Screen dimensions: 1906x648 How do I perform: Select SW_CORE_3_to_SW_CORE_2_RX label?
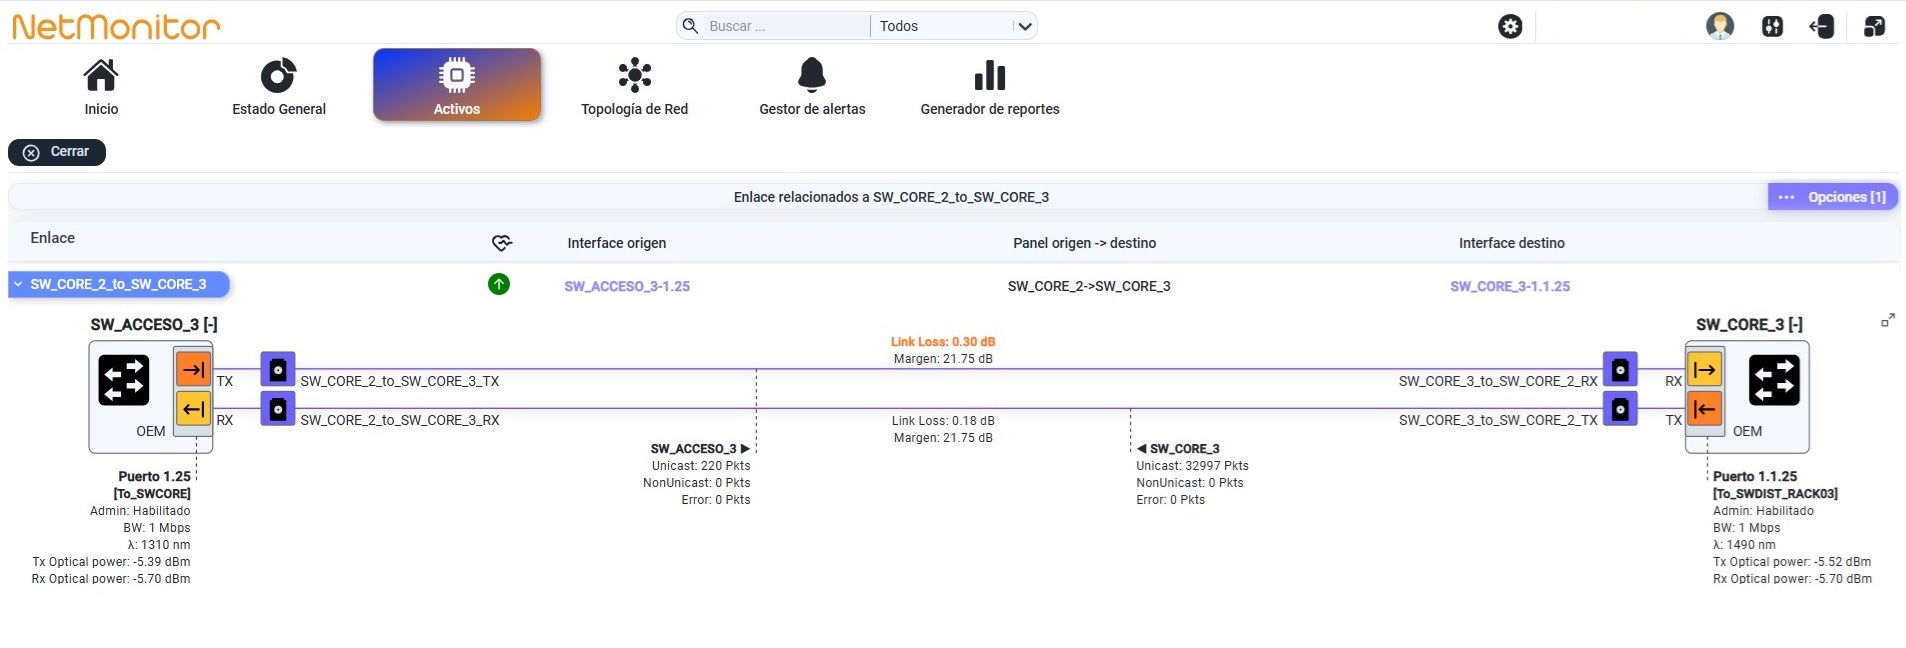click(1498, 381)
